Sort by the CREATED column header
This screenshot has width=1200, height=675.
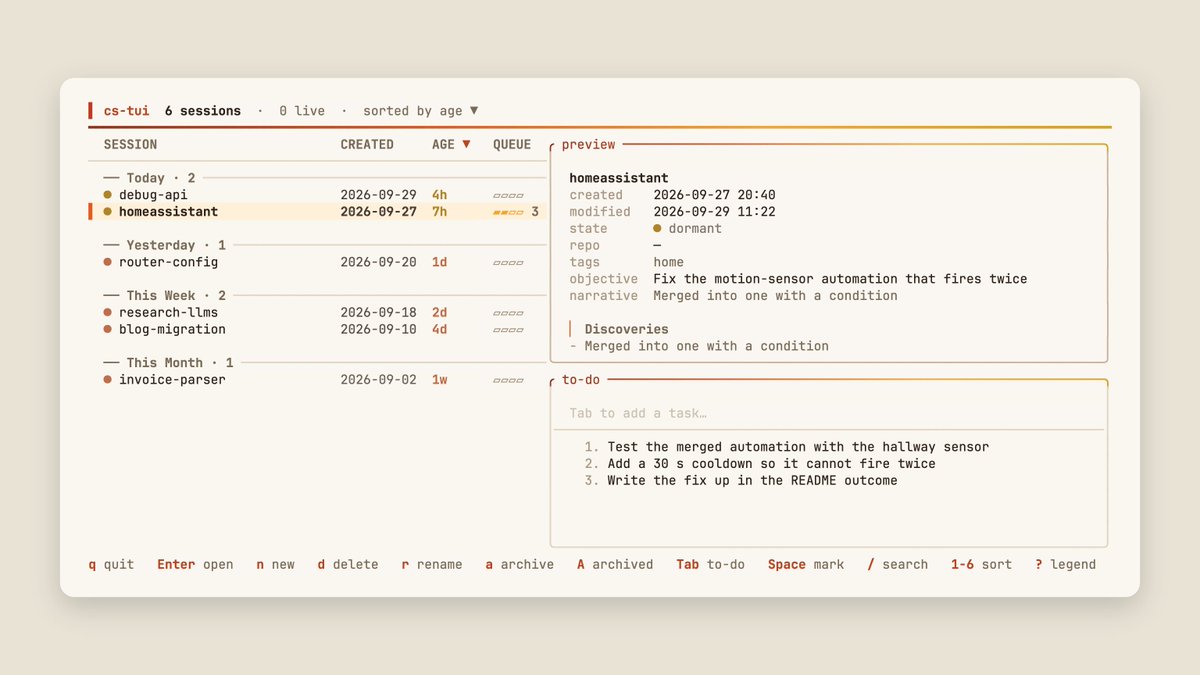point(367,145)
